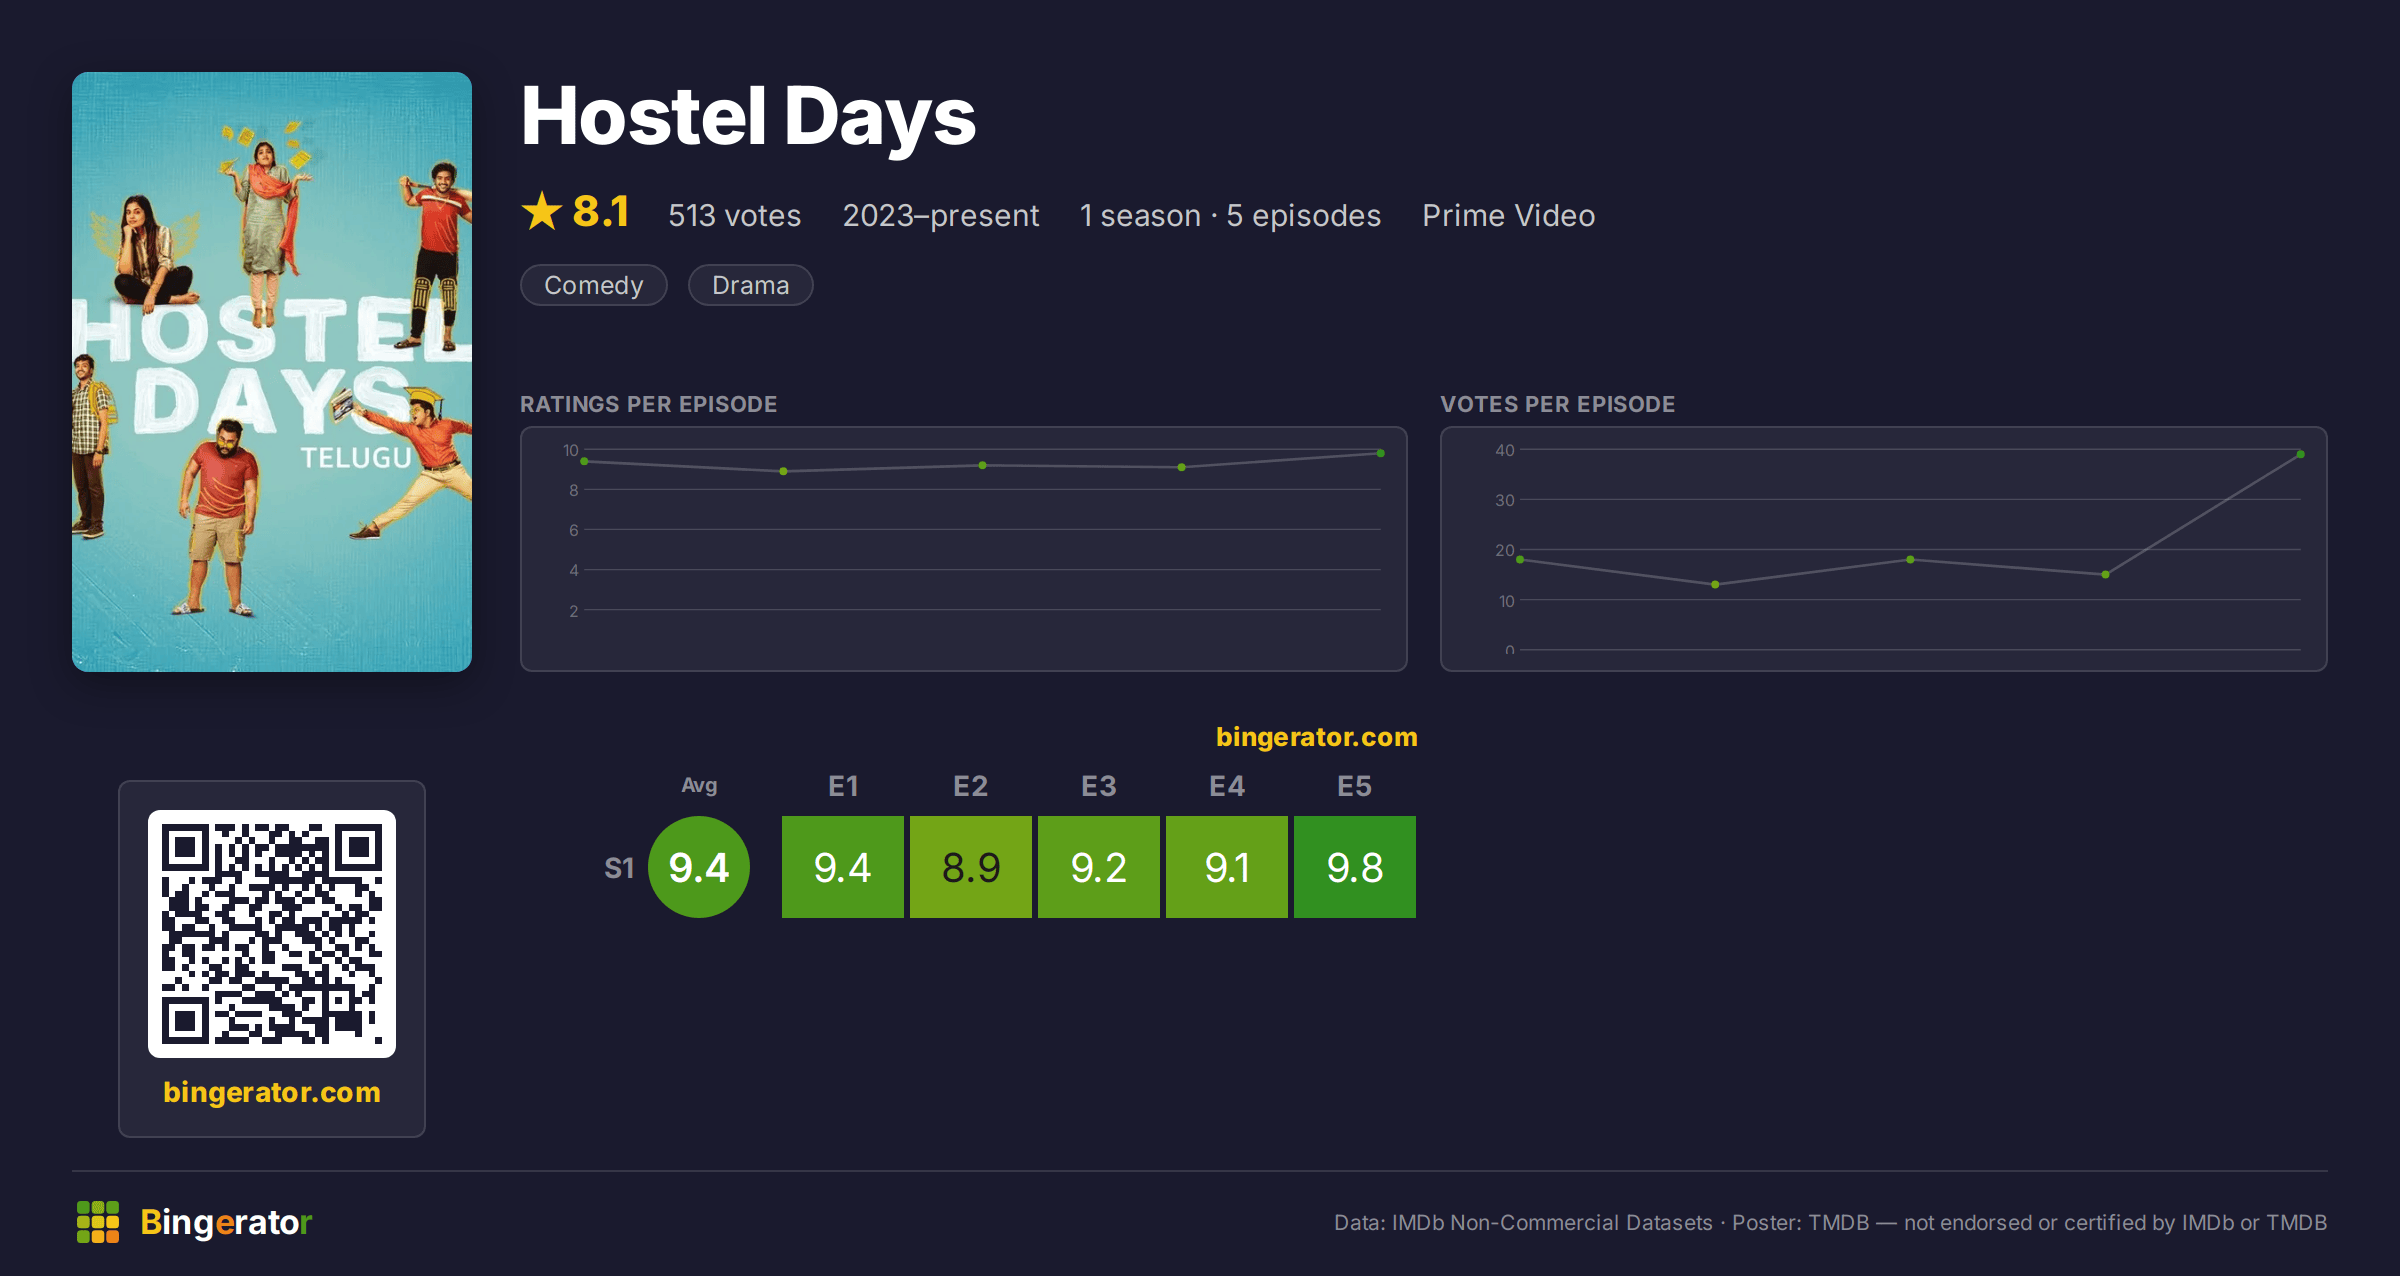Screen dimensions: 2400x1276
Task: Click the Hostel Days title heading
Action: (x=748, y=116)
